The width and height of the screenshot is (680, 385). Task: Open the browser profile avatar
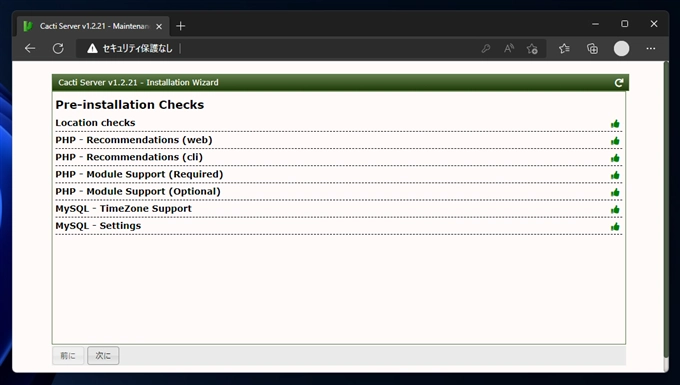pos(621,49)
